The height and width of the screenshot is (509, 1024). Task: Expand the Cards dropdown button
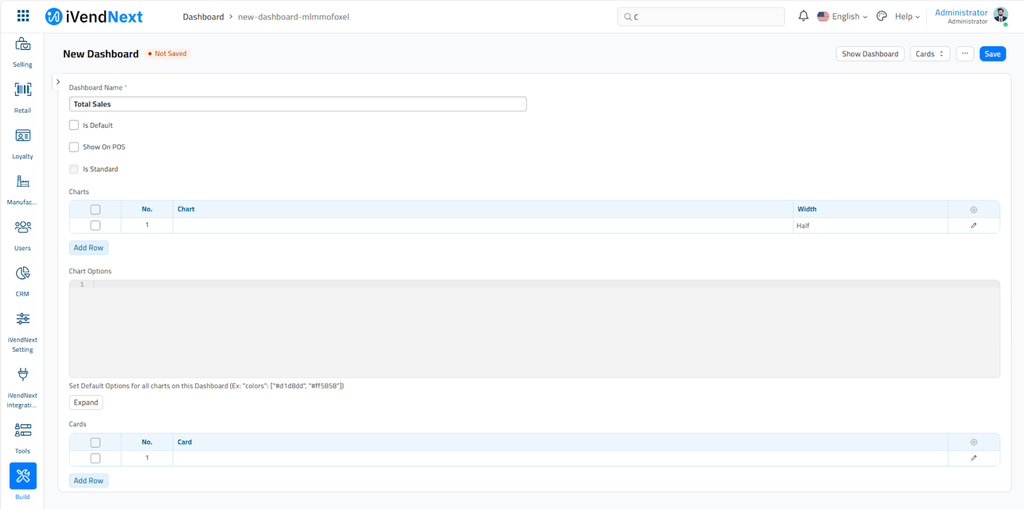point(929,54)
